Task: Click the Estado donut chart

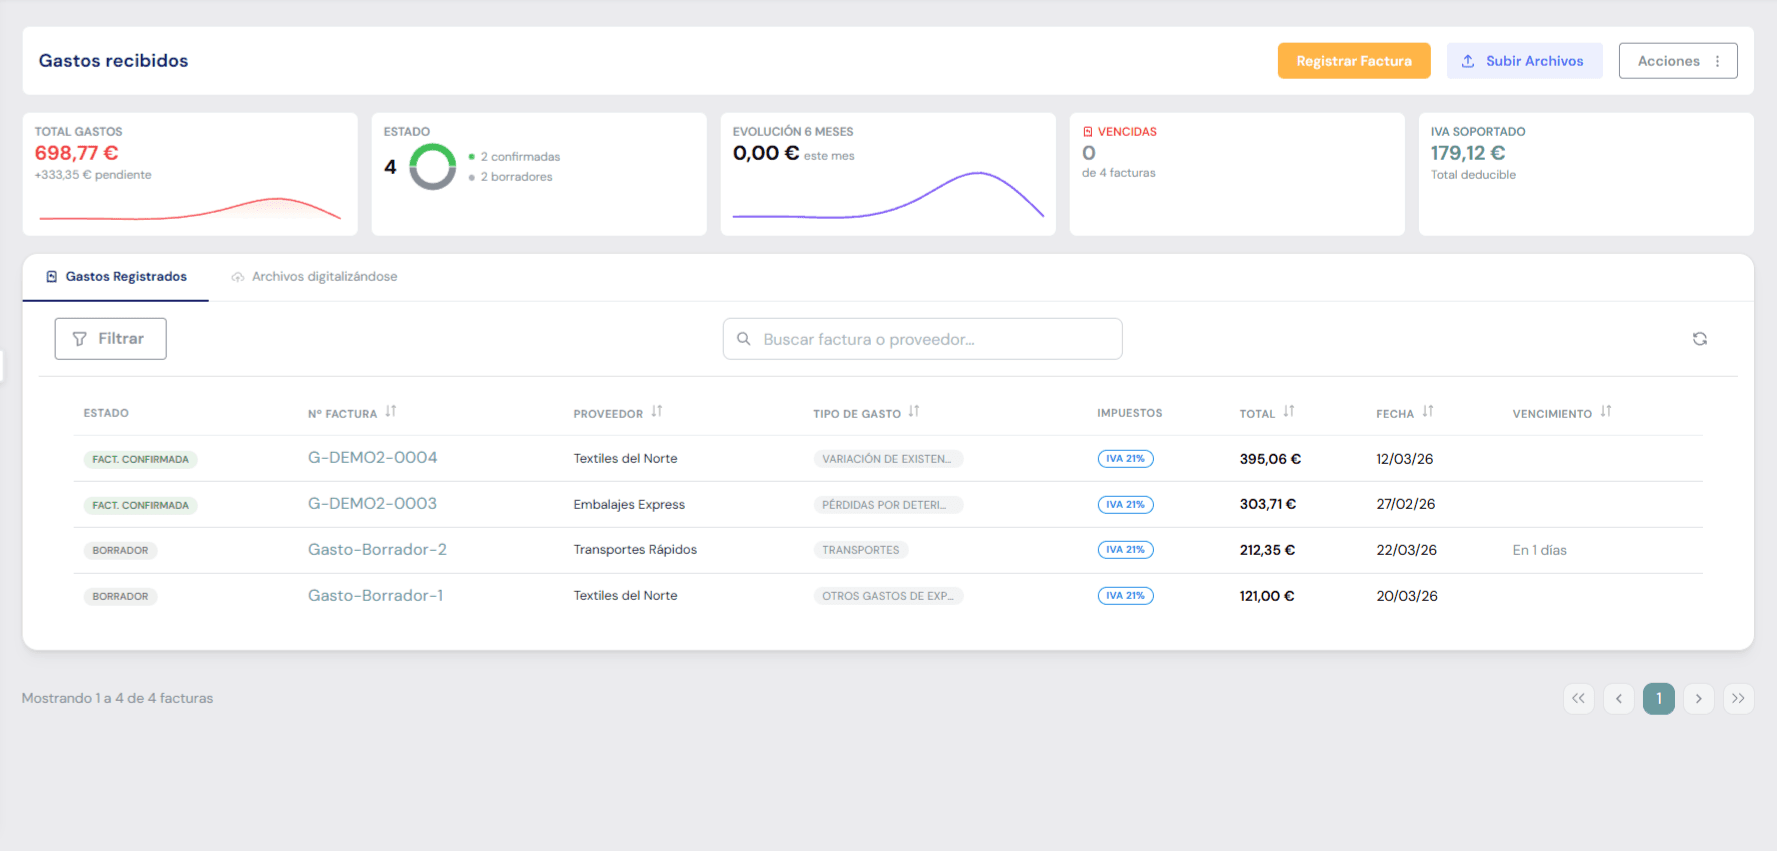Action: tap(433, 167)
